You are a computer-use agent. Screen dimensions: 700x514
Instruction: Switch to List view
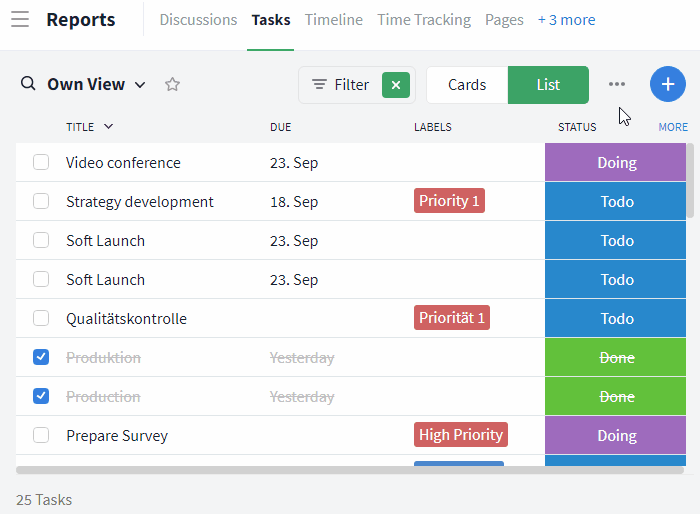(x=548, y=85)
